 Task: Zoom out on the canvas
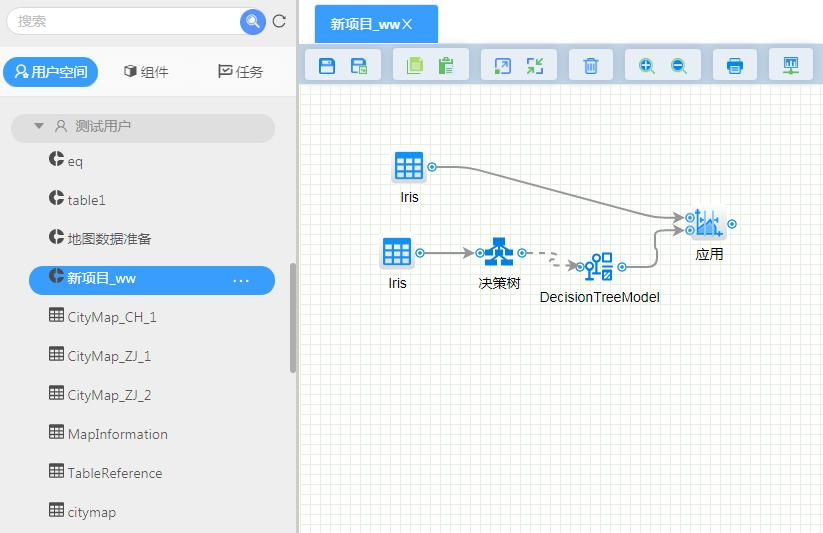pyautogui.click(x=679, y=66)
